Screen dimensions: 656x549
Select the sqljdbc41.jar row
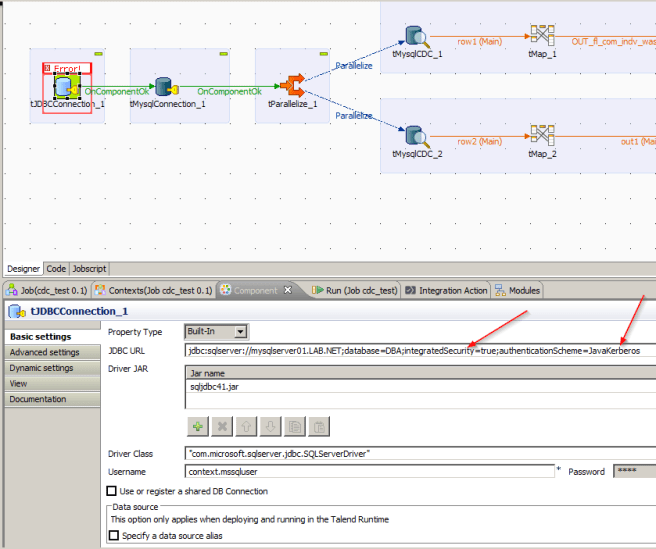pyautogui.click(x=421, y=387)
